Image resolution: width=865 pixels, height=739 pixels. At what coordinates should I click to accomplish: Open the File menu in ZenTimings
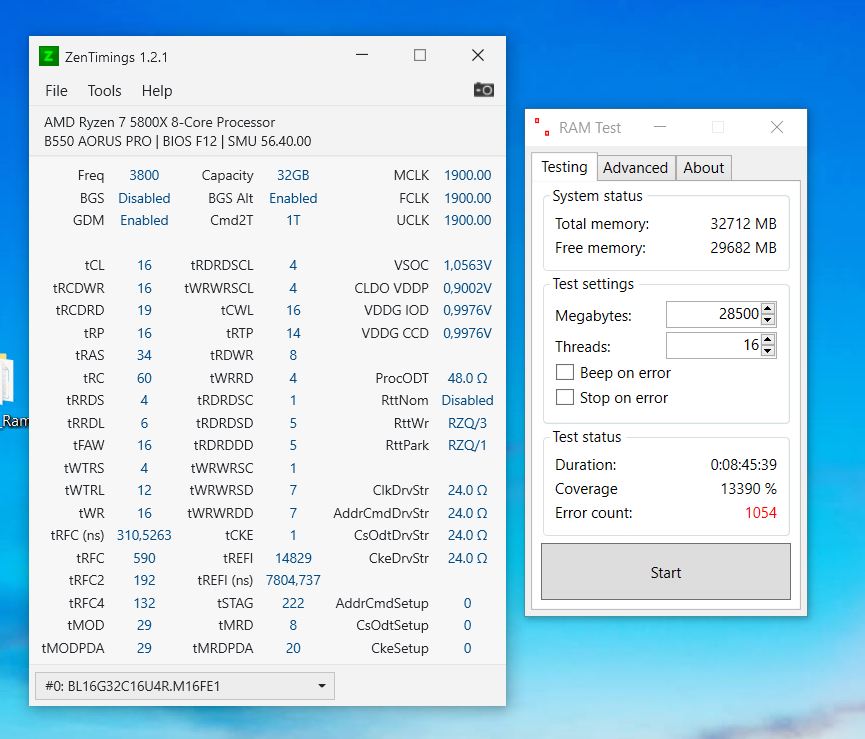56,90
